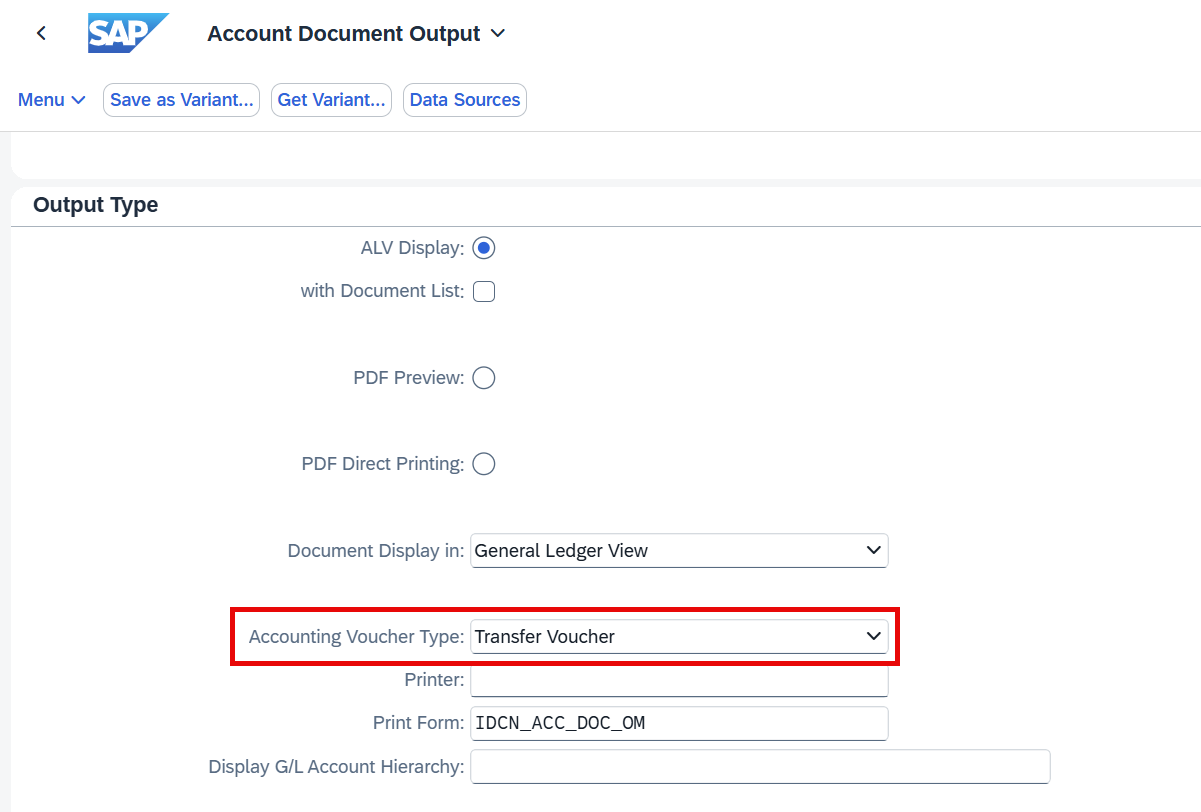Click the SAP logo

click(x=128, y=34)
